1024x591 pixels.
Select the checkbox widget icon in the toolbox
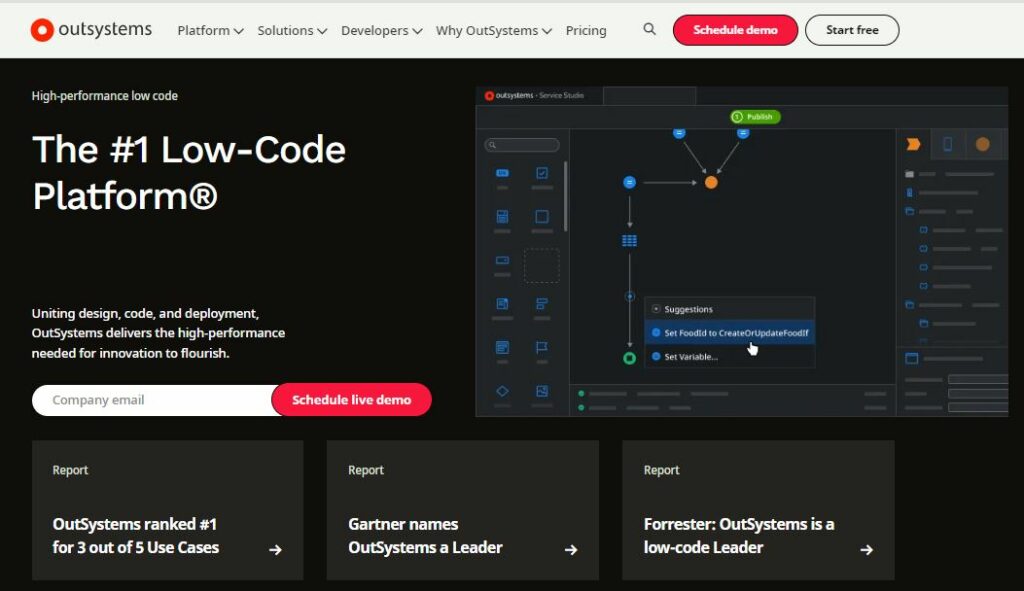tap(541, 173)
